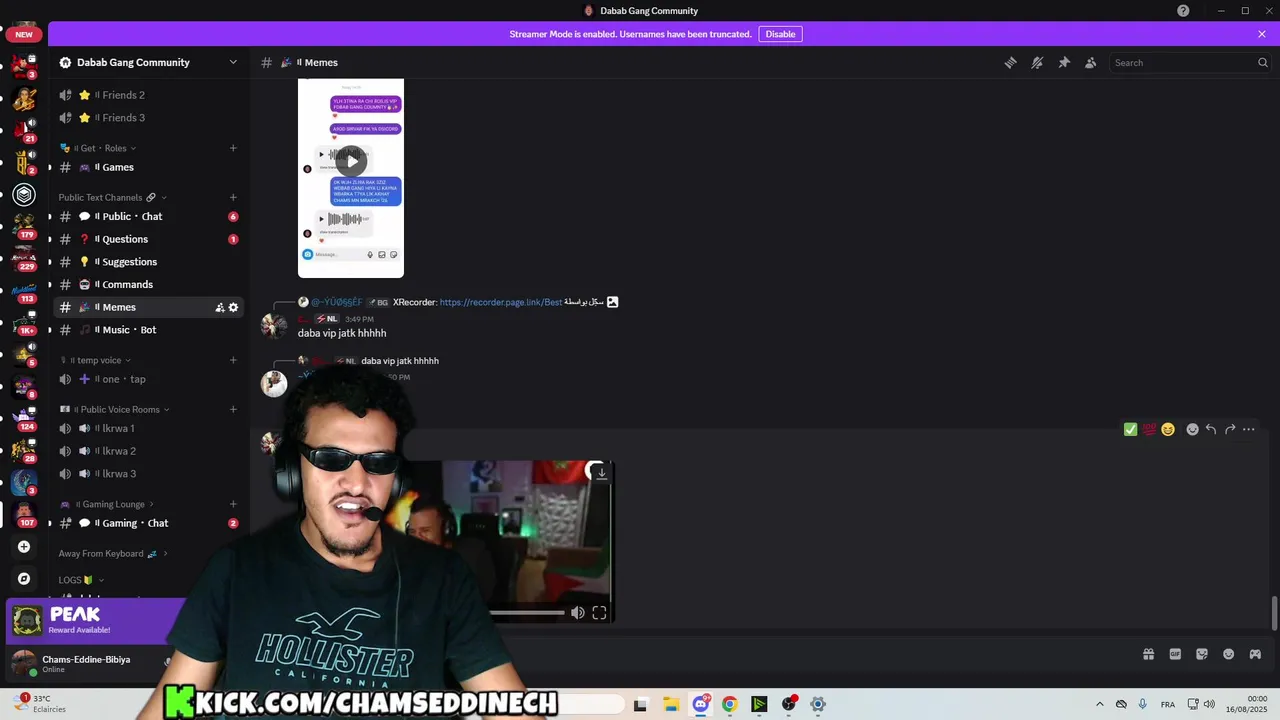Add a Server plus button
The width and height of the screenshot is (1280, 720).
tap(24, 547)
